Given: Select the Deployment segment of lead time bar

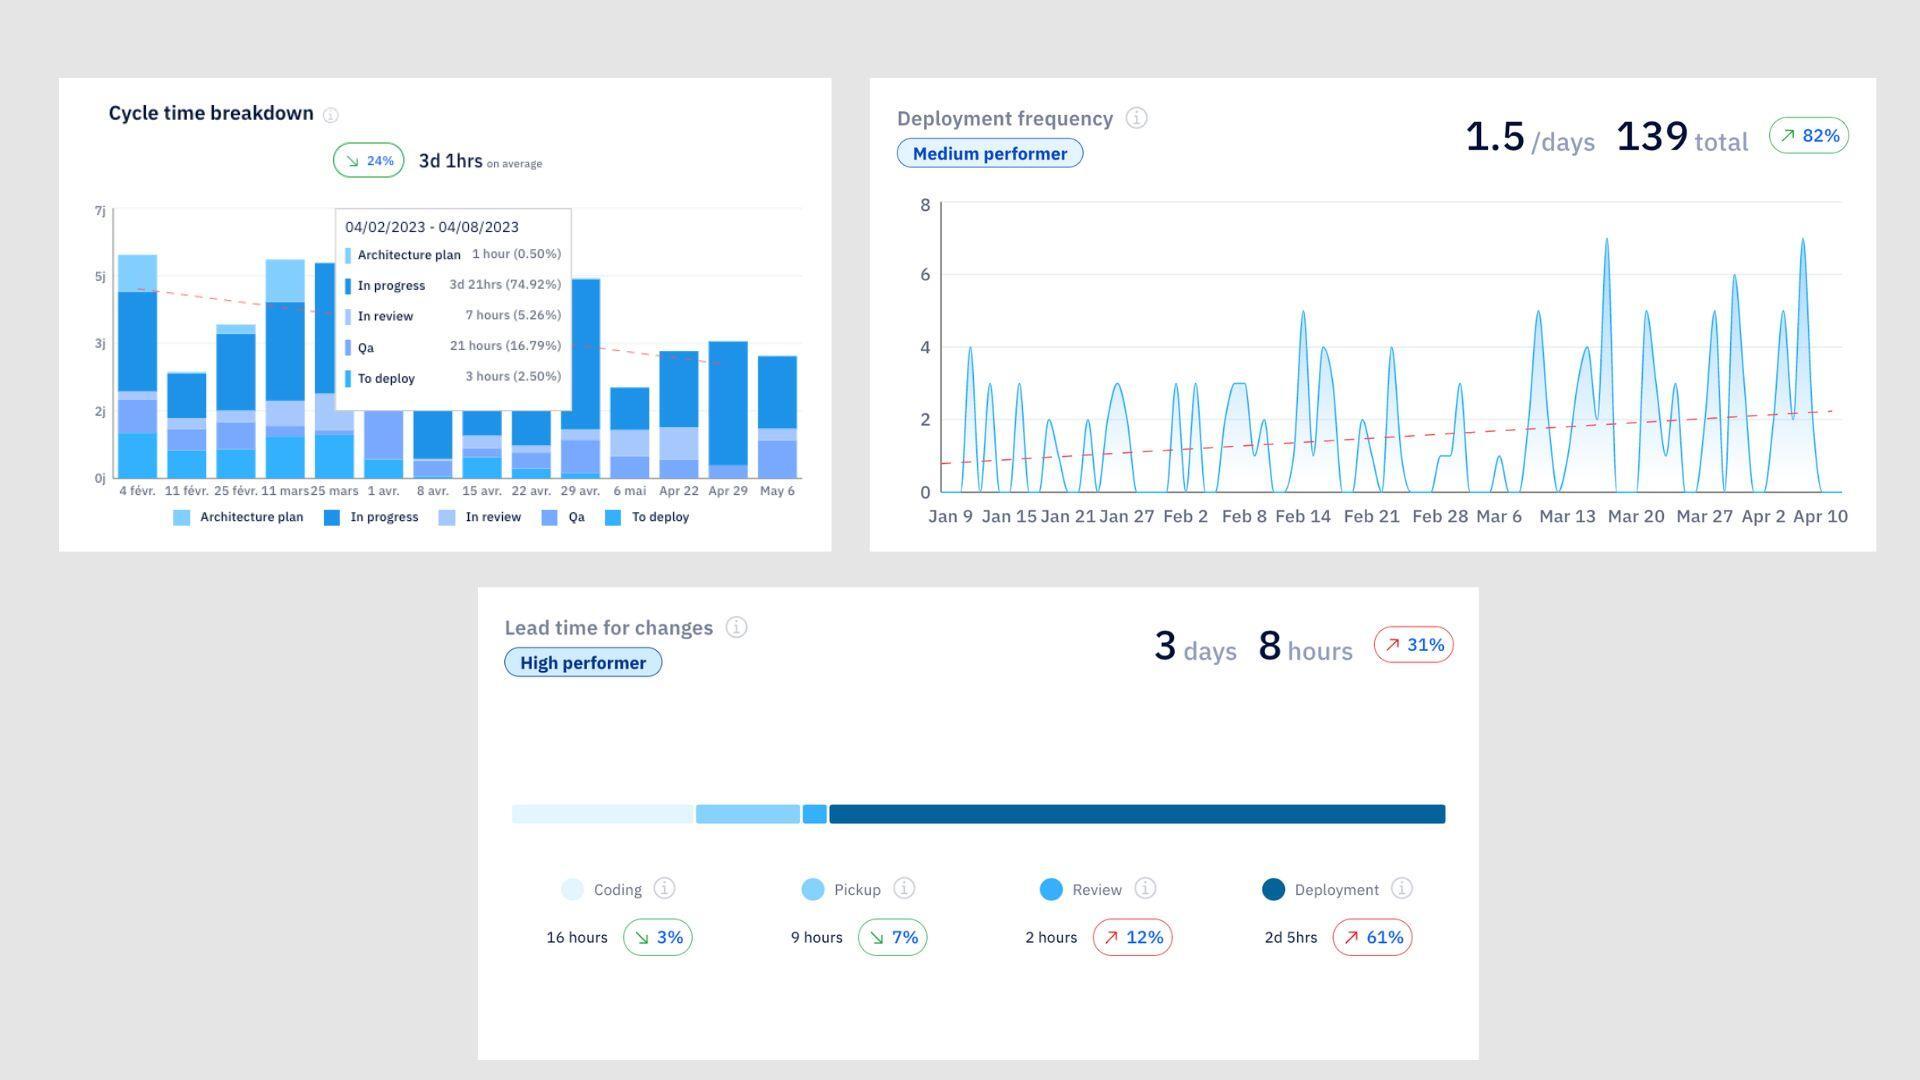Looking at the screenshot, I should point(1137,814).
